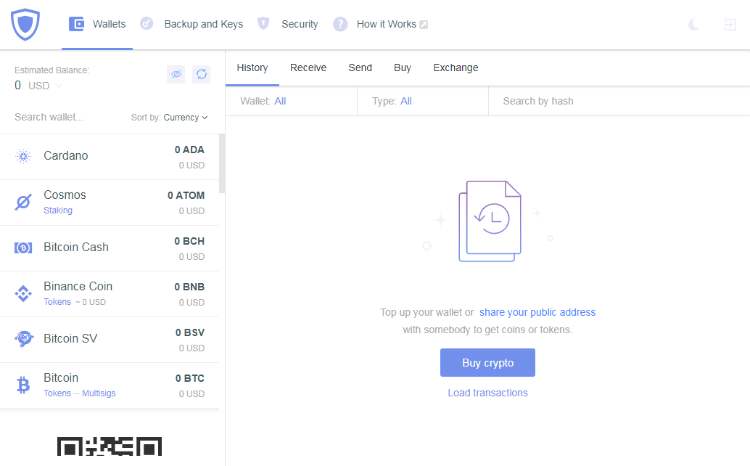Switch to the History tab
The width and height of the screenshot is (750, 466).
(252, 67)
